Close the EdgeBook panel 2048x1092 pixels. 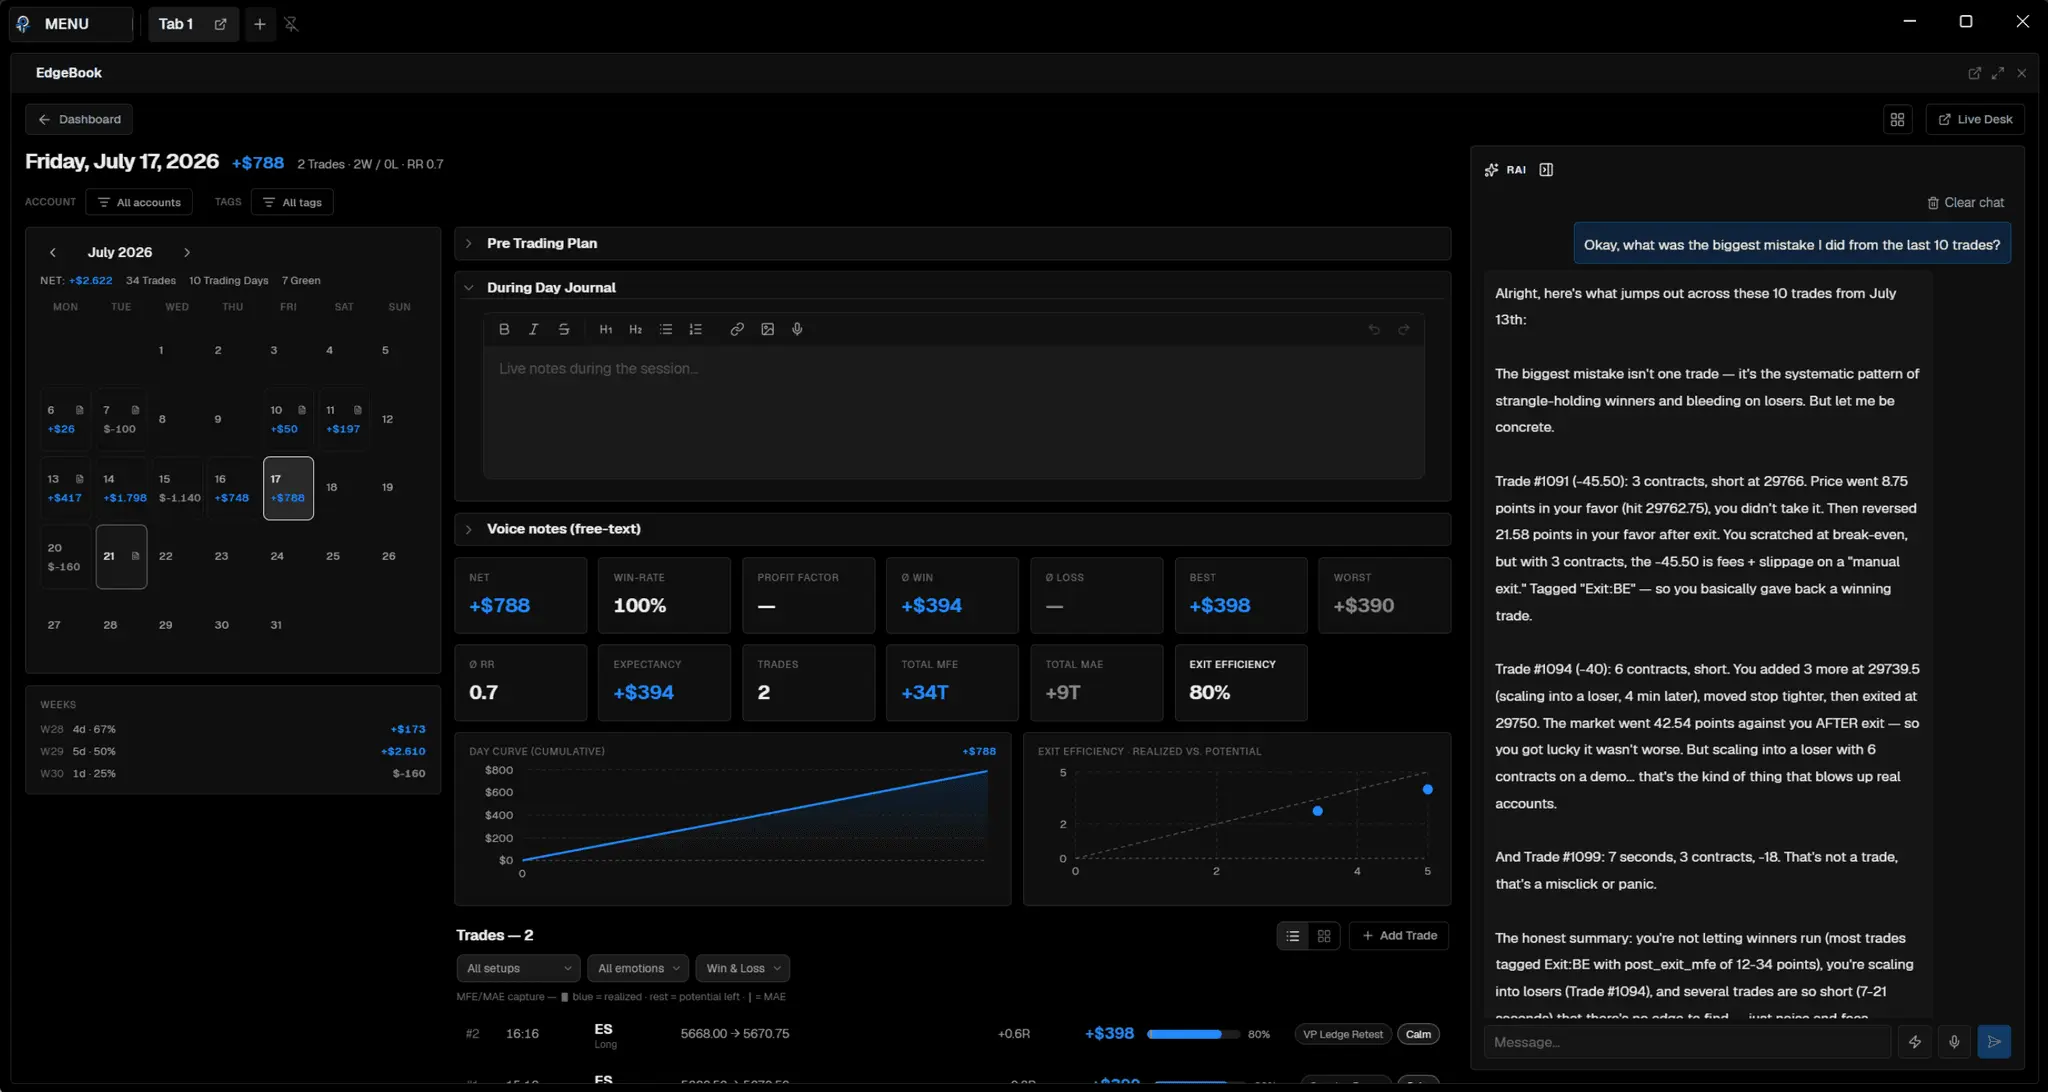tap(2022, 73)
